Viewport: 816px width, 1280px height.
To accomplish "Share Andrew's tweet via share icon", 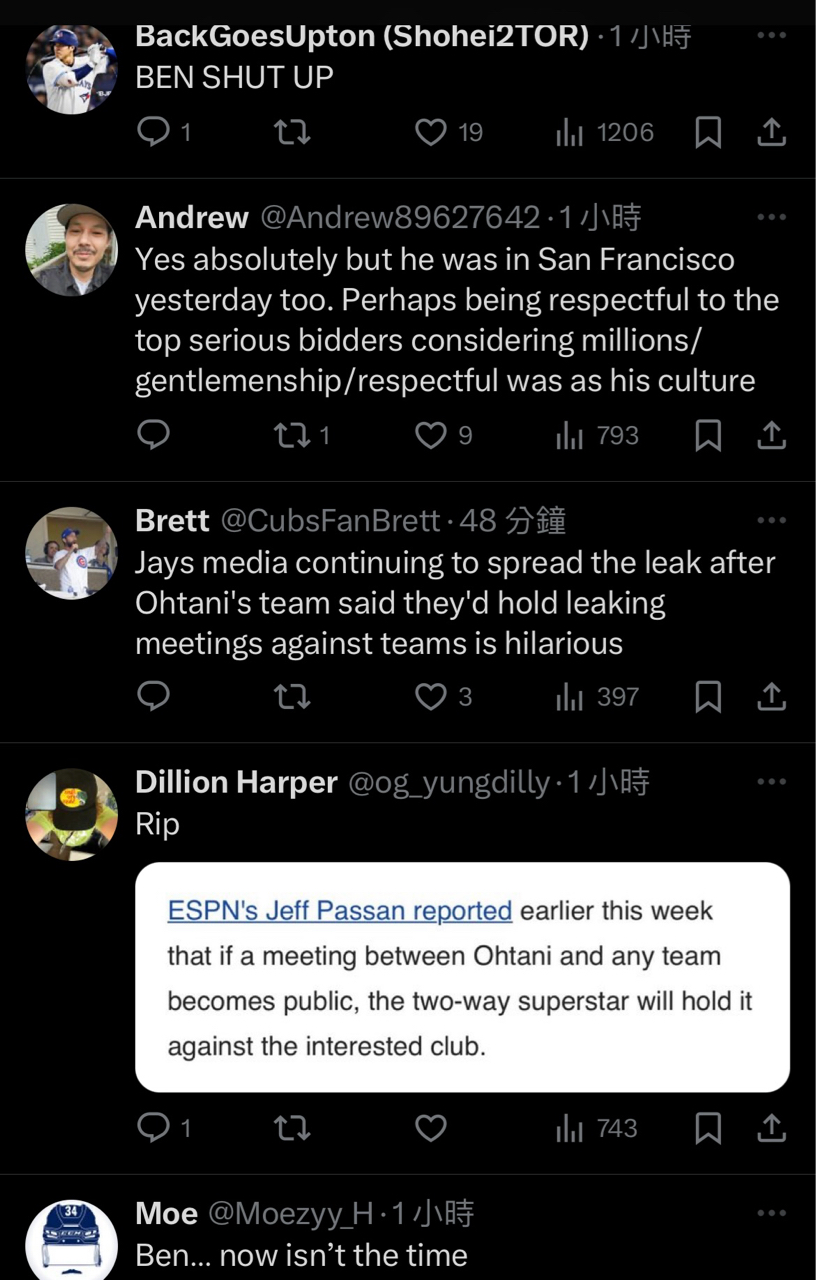I will pyautogui.click(x=771, y=436).
